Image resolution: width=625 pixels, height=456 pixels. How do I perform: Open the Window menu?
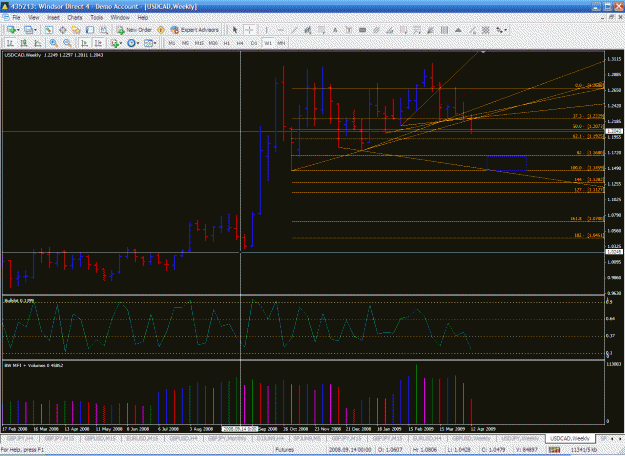[x=120, y=18]
